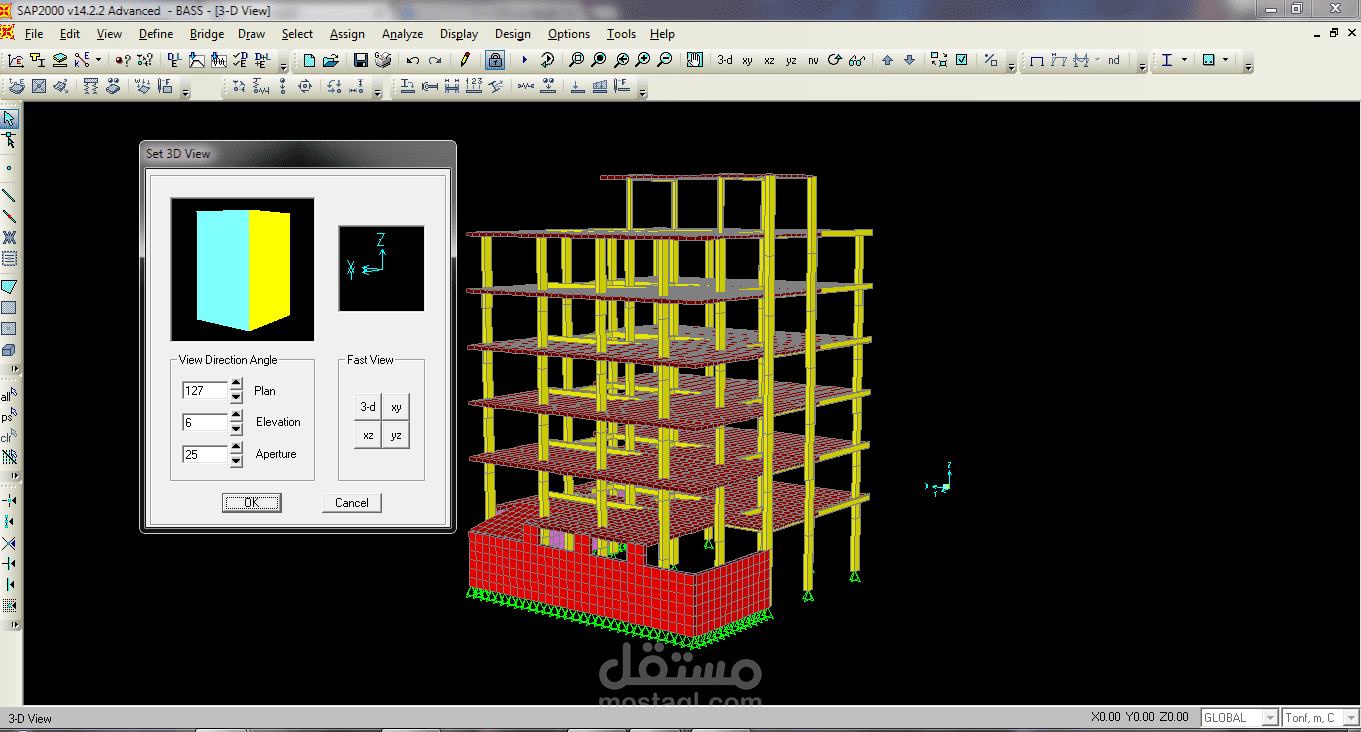Open the Define menu
The image size is (1361, 732).
pos(155,34)
